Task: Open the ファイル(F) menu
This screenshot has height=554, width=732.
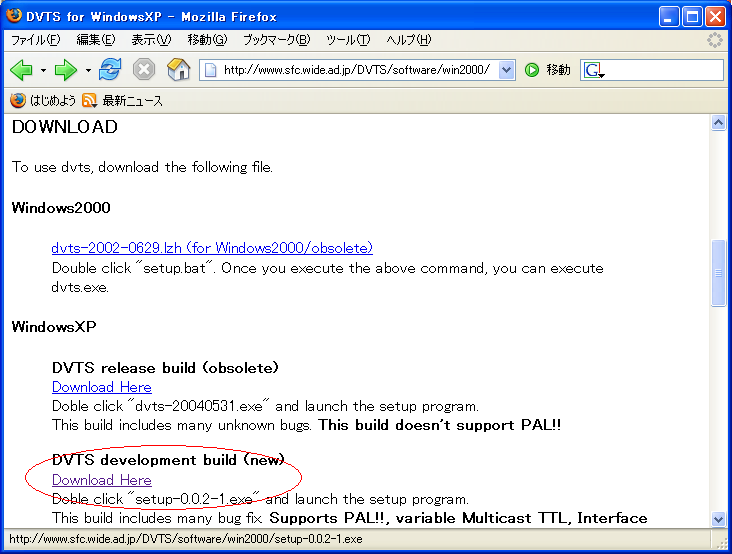Action: point(35,40)
